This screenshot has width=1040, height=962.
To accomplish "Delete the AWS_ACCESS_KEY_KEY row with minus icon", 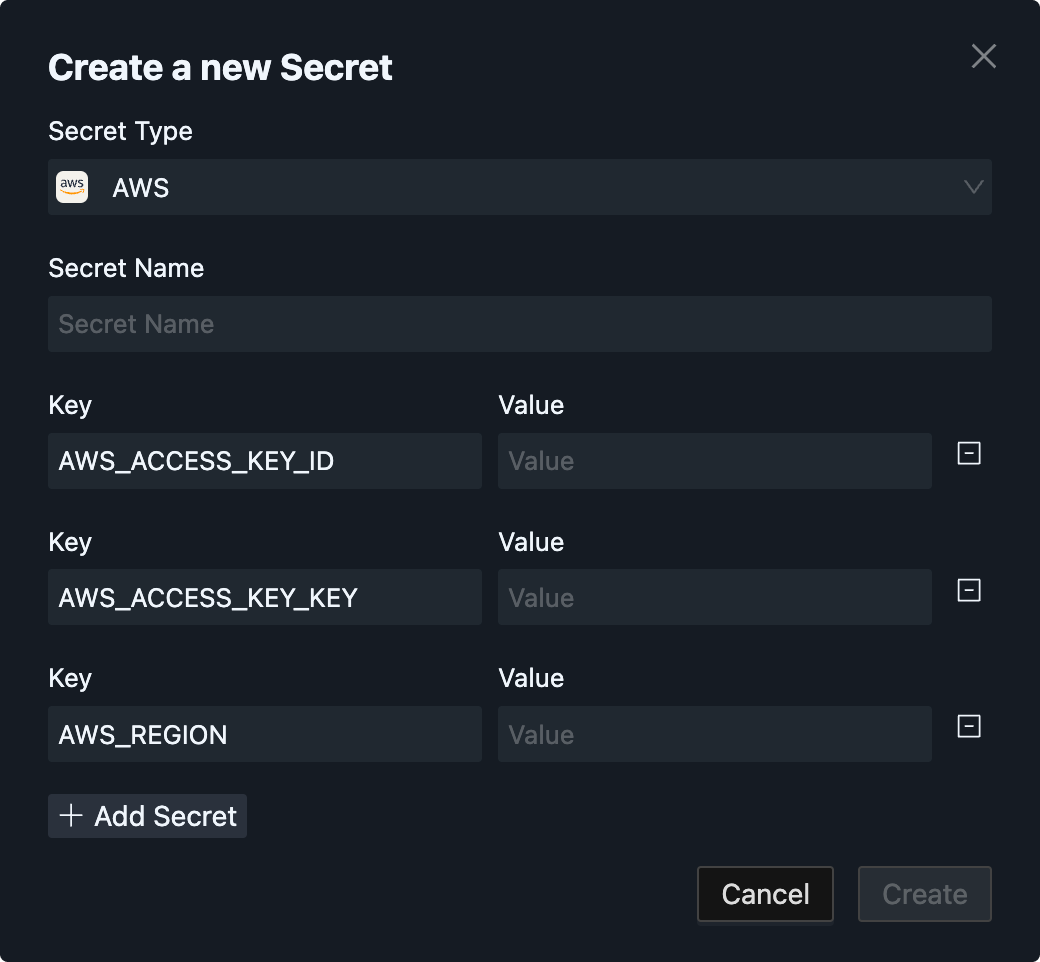I will click(968, 591).
